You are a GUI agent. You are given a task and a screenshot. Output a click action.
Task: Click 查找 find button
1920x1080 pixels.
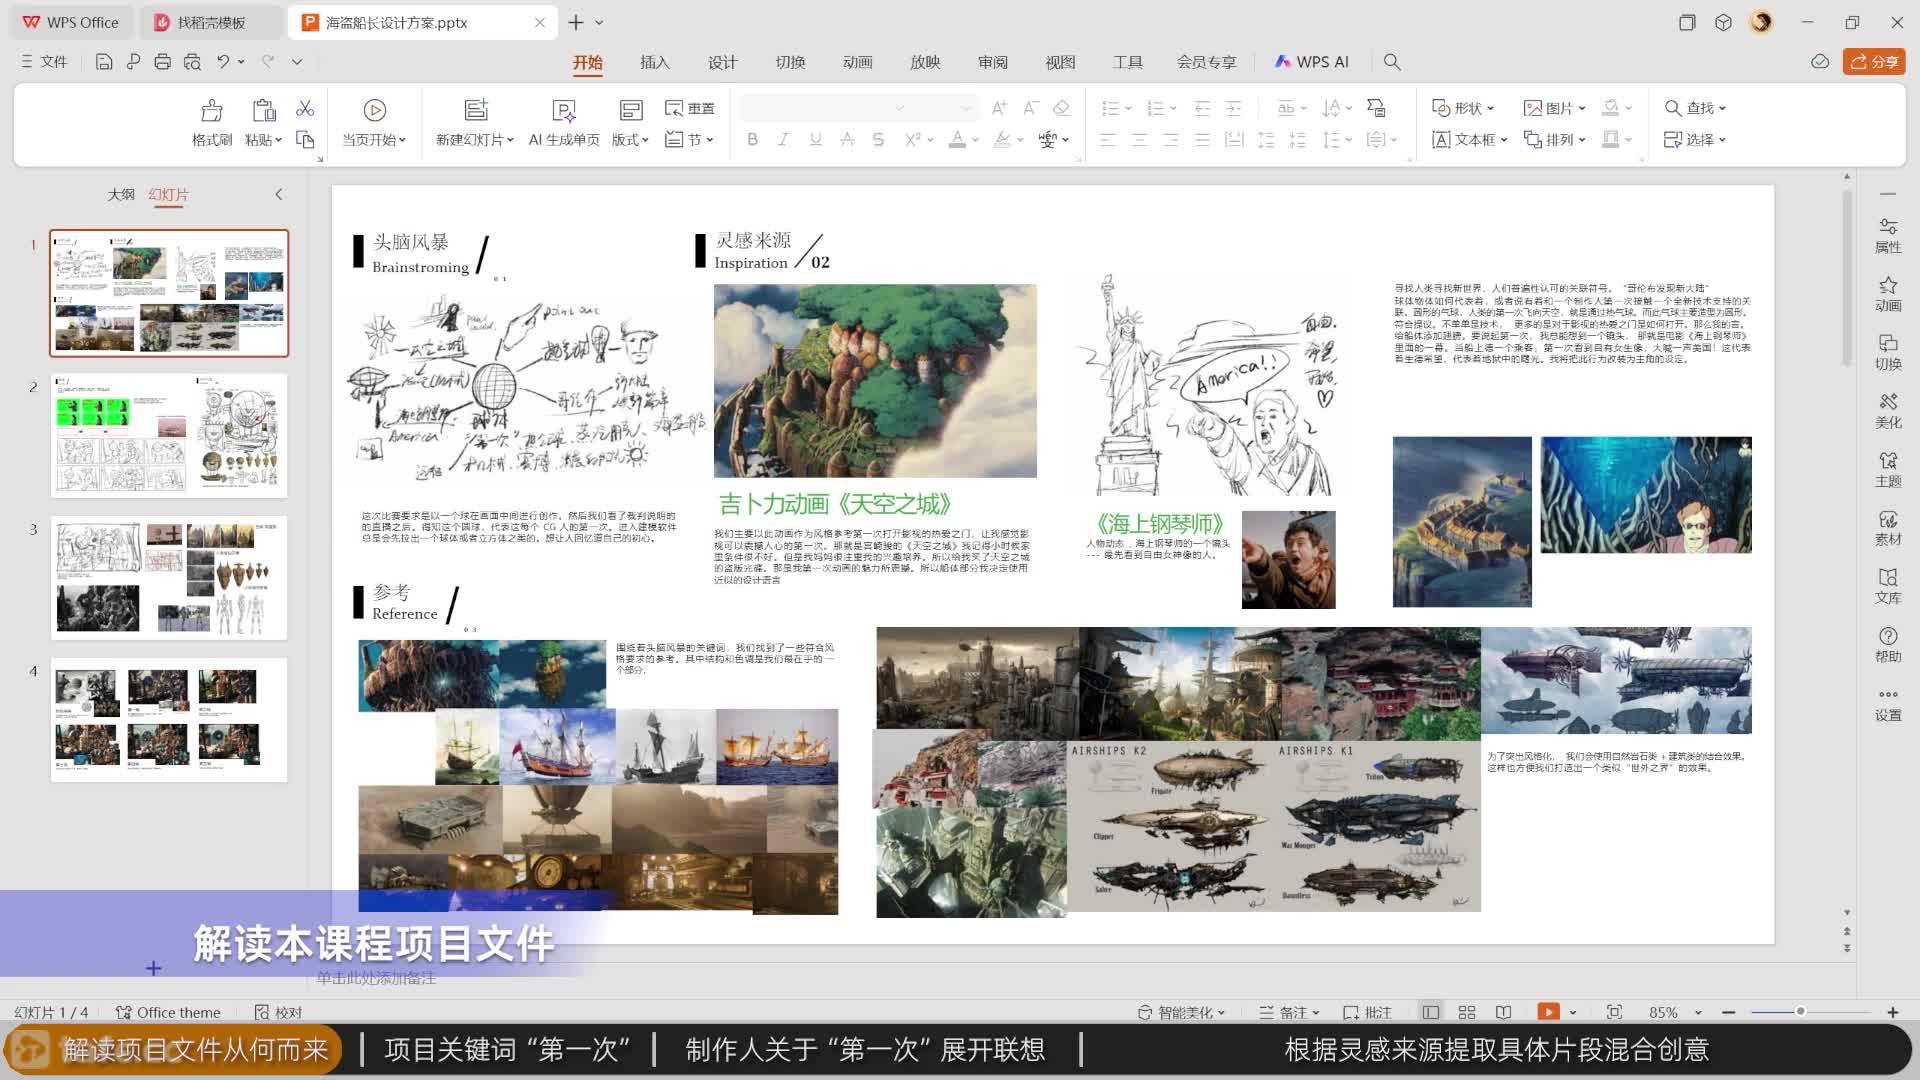point(1695,108)
